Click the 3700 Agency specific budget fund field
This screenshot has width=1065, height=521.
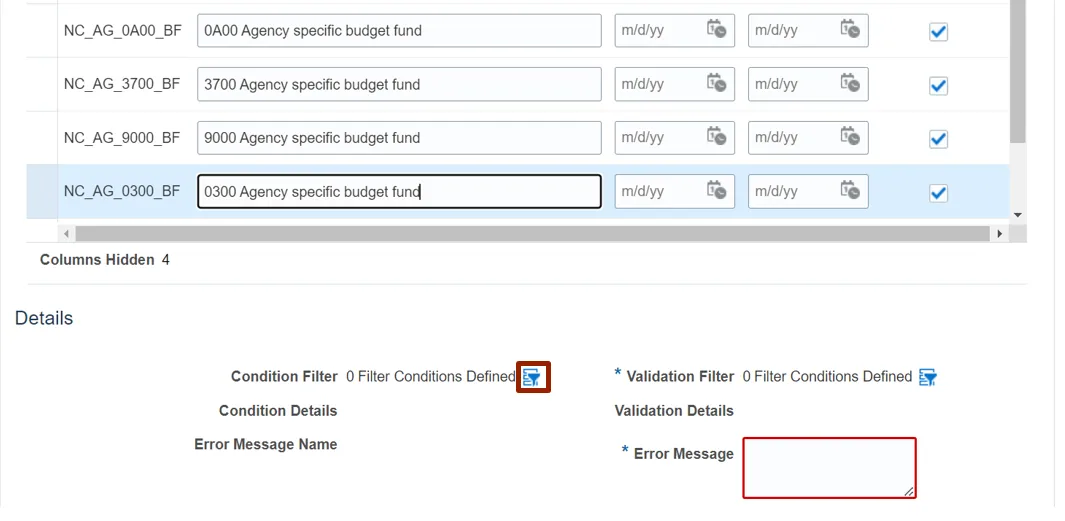pos(399,84)
